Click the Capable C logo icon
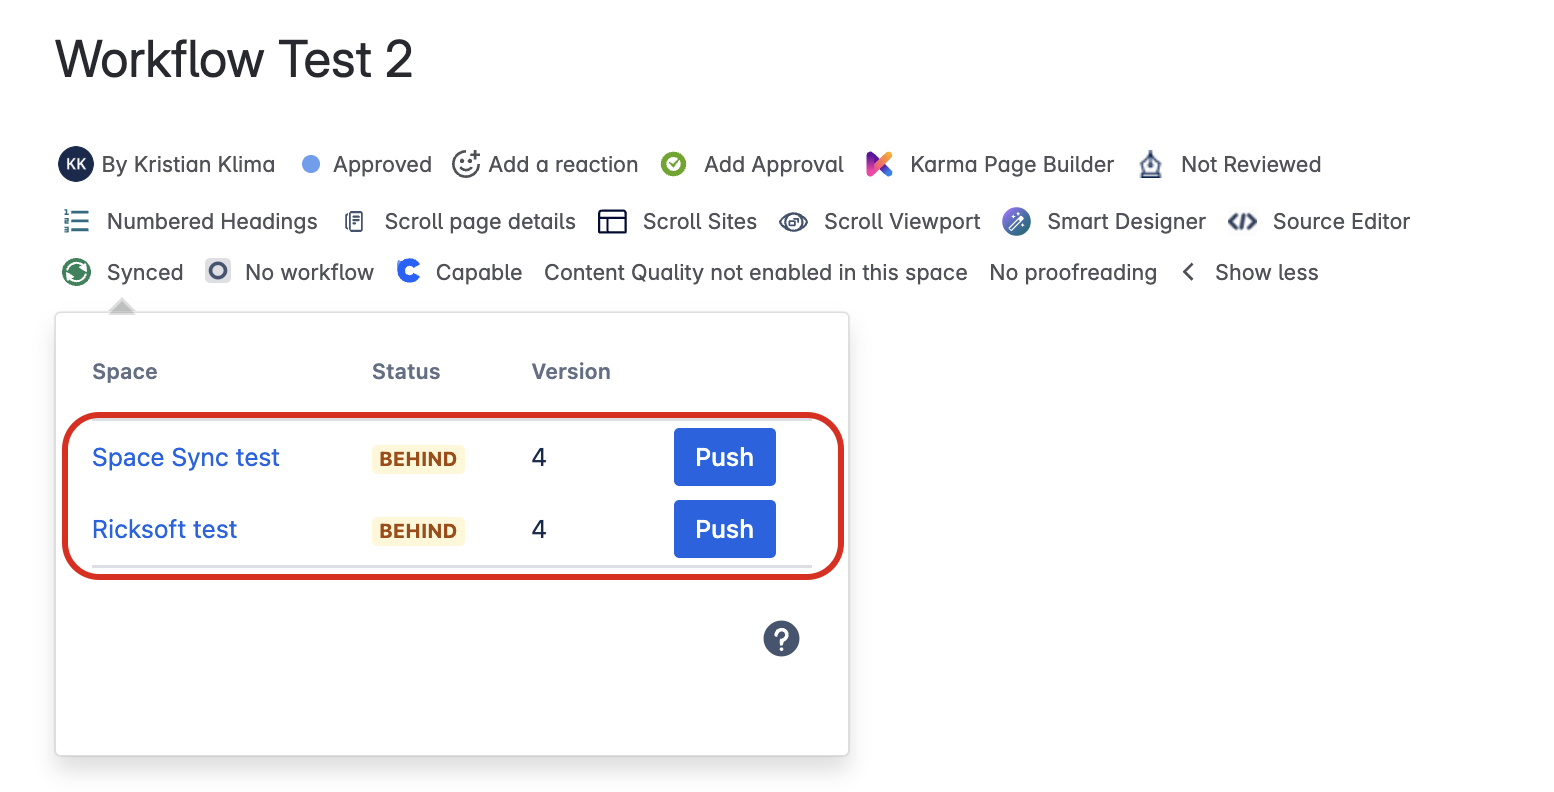Viewport: 1554px width, 792px height. click(408, 271)
